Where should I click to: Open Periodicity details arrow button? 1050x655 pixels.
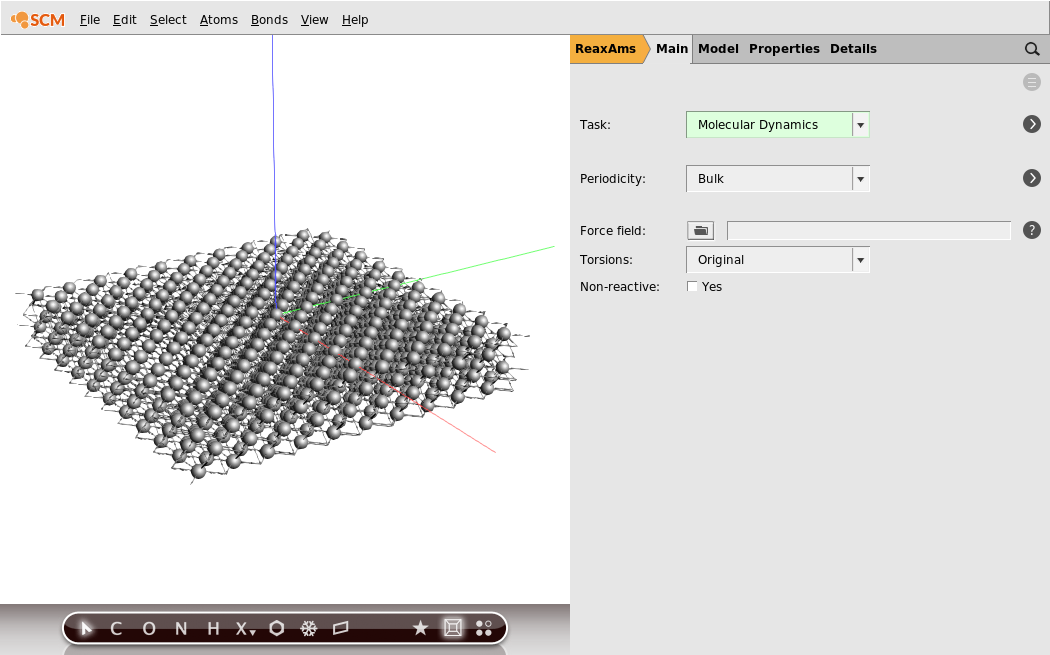click(1032, 178)
